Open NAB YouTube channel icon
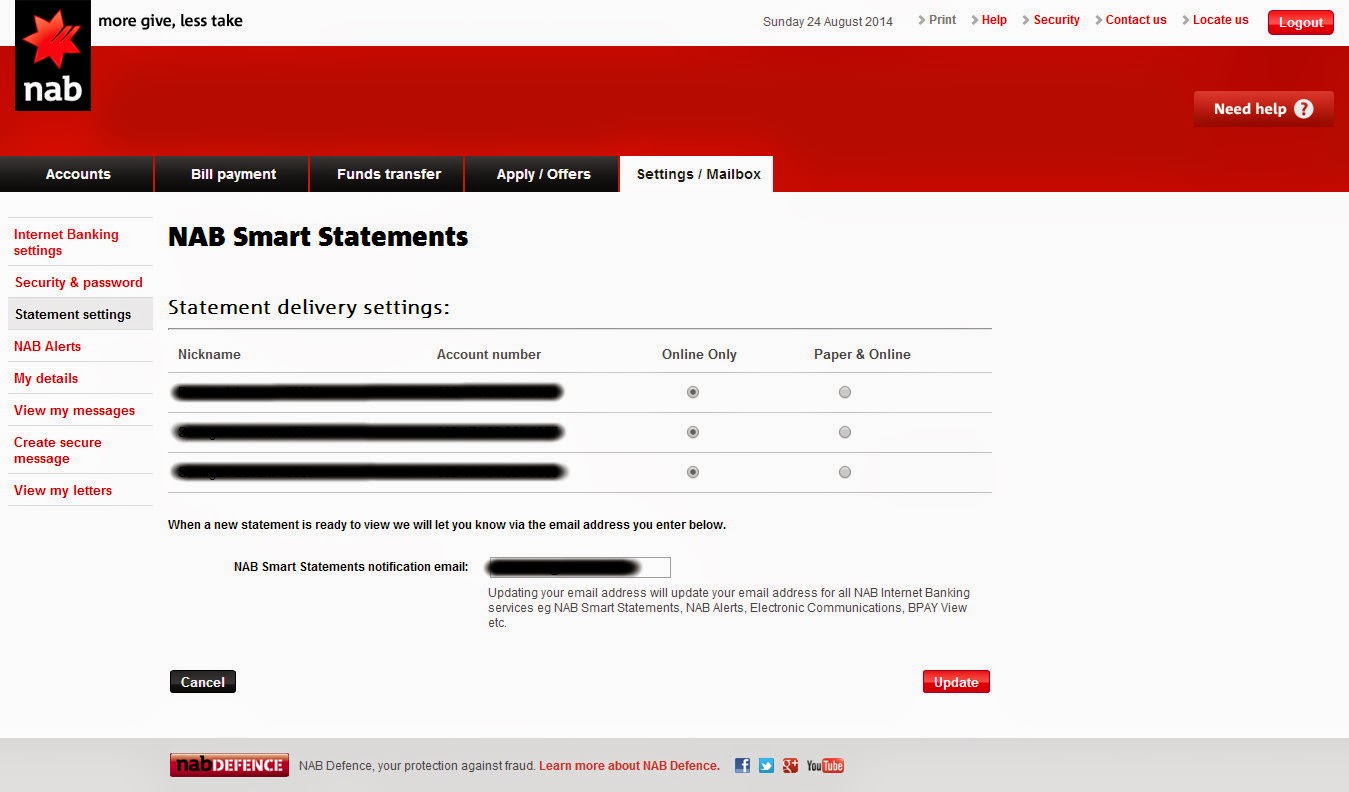The width and height of the screenshot is (1349, 792). pos(825,766)
